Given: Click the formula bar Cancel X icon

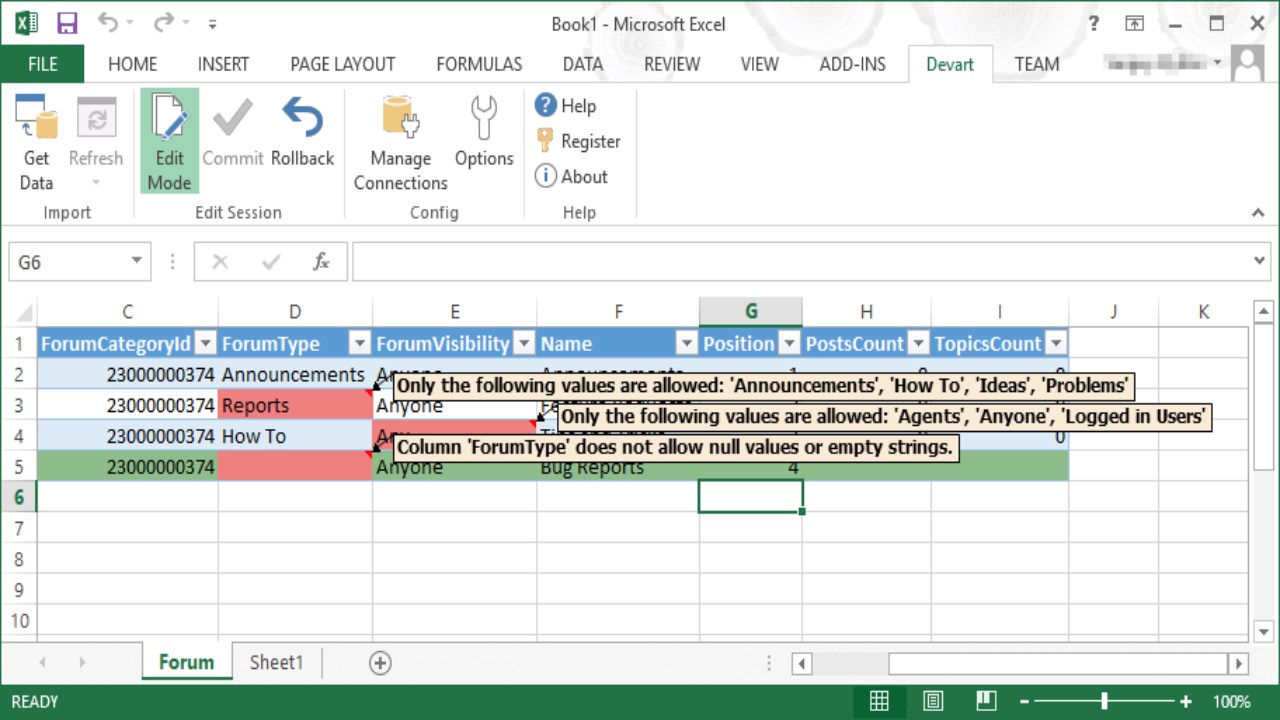Looking at the screenshot, I should point(220,262).
